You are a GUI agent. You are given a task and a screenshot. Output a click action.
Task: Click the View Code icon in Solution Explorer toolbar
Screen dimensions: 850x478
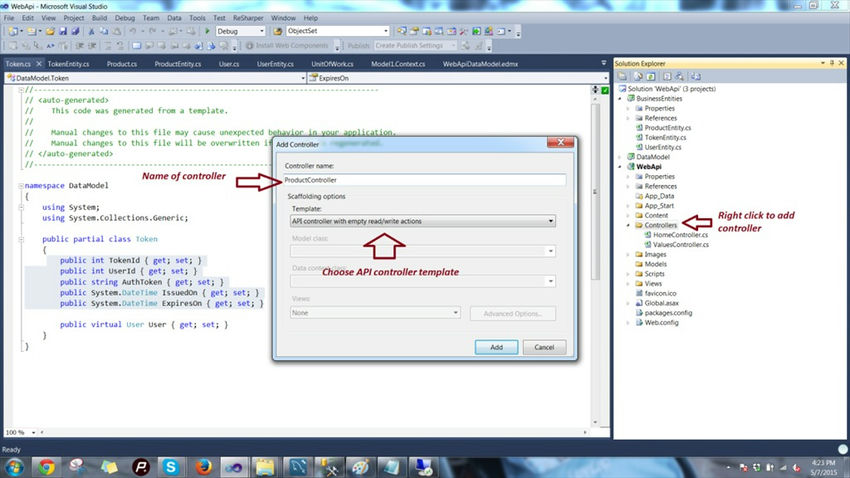667,76
